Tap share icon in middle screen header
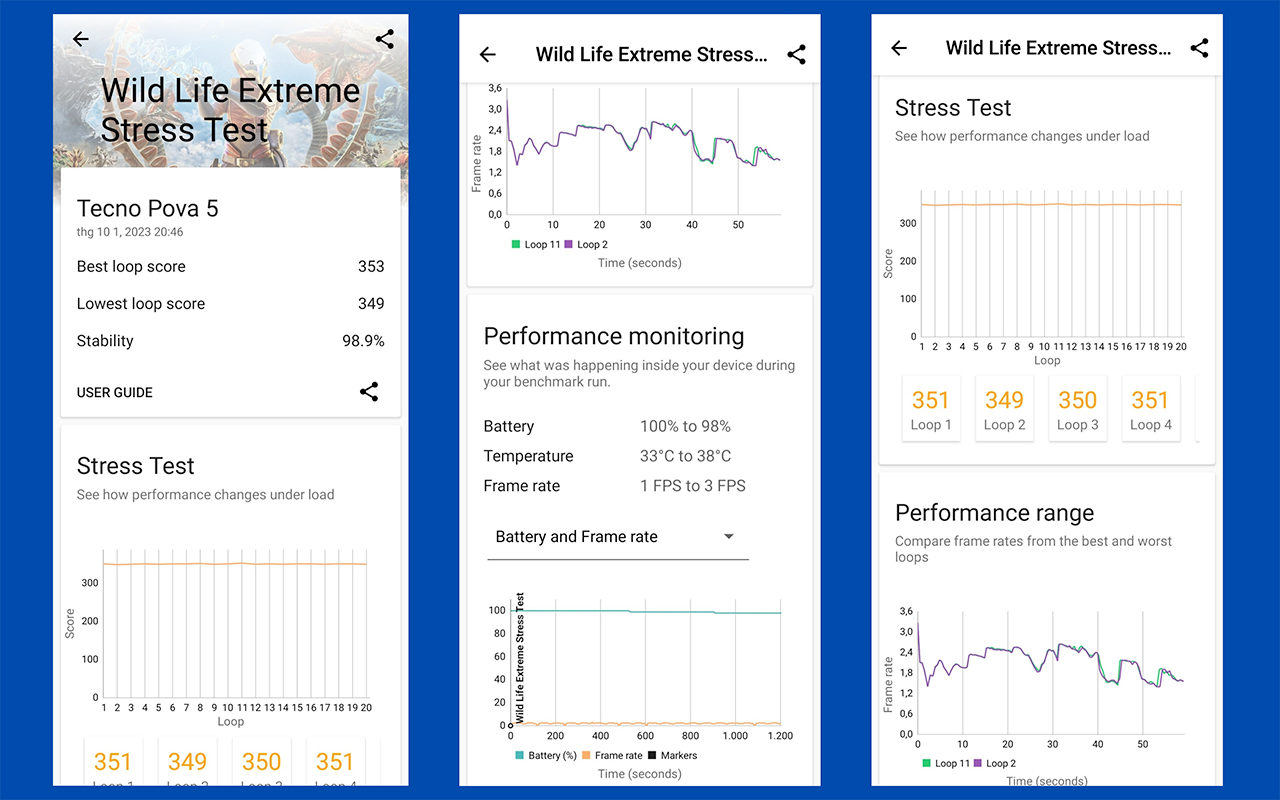The image size is (1280, 800). (796, 55)
